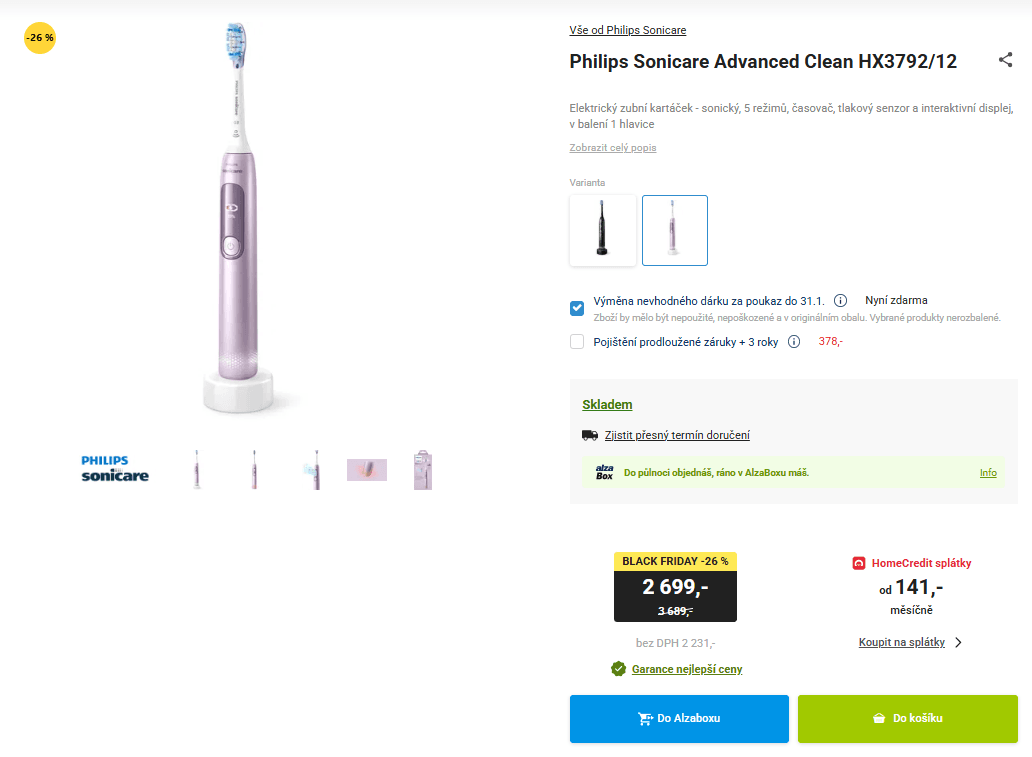Uncheck the gift exchange voucher option
Viewport: 1032px width, 757px height.
pyautogui.click(x=576, y=308)
